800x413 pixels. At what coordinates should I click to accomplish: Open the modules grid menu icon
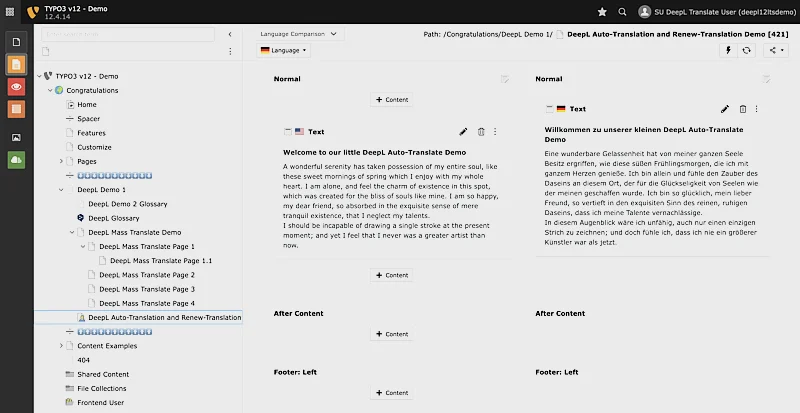pyautogui.click(x=10, y=12)
